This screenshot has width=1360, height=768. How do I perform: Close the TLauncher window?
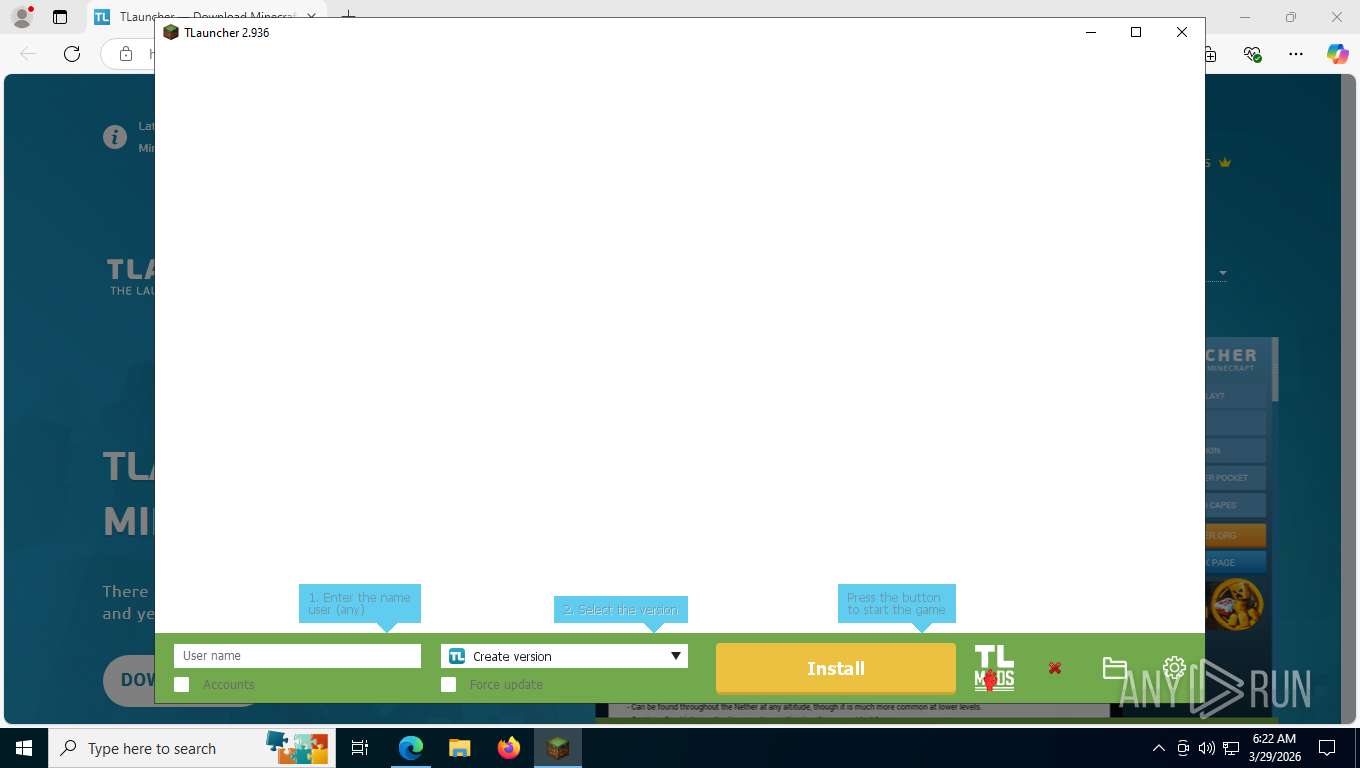coord(1182,32)
